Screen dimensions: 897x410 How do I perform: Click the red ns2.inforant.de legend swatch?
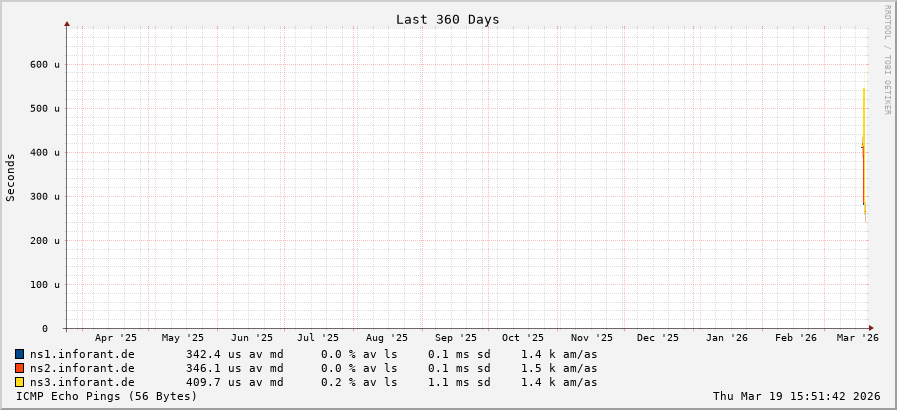pyautogui.click(x=20, y=368)
